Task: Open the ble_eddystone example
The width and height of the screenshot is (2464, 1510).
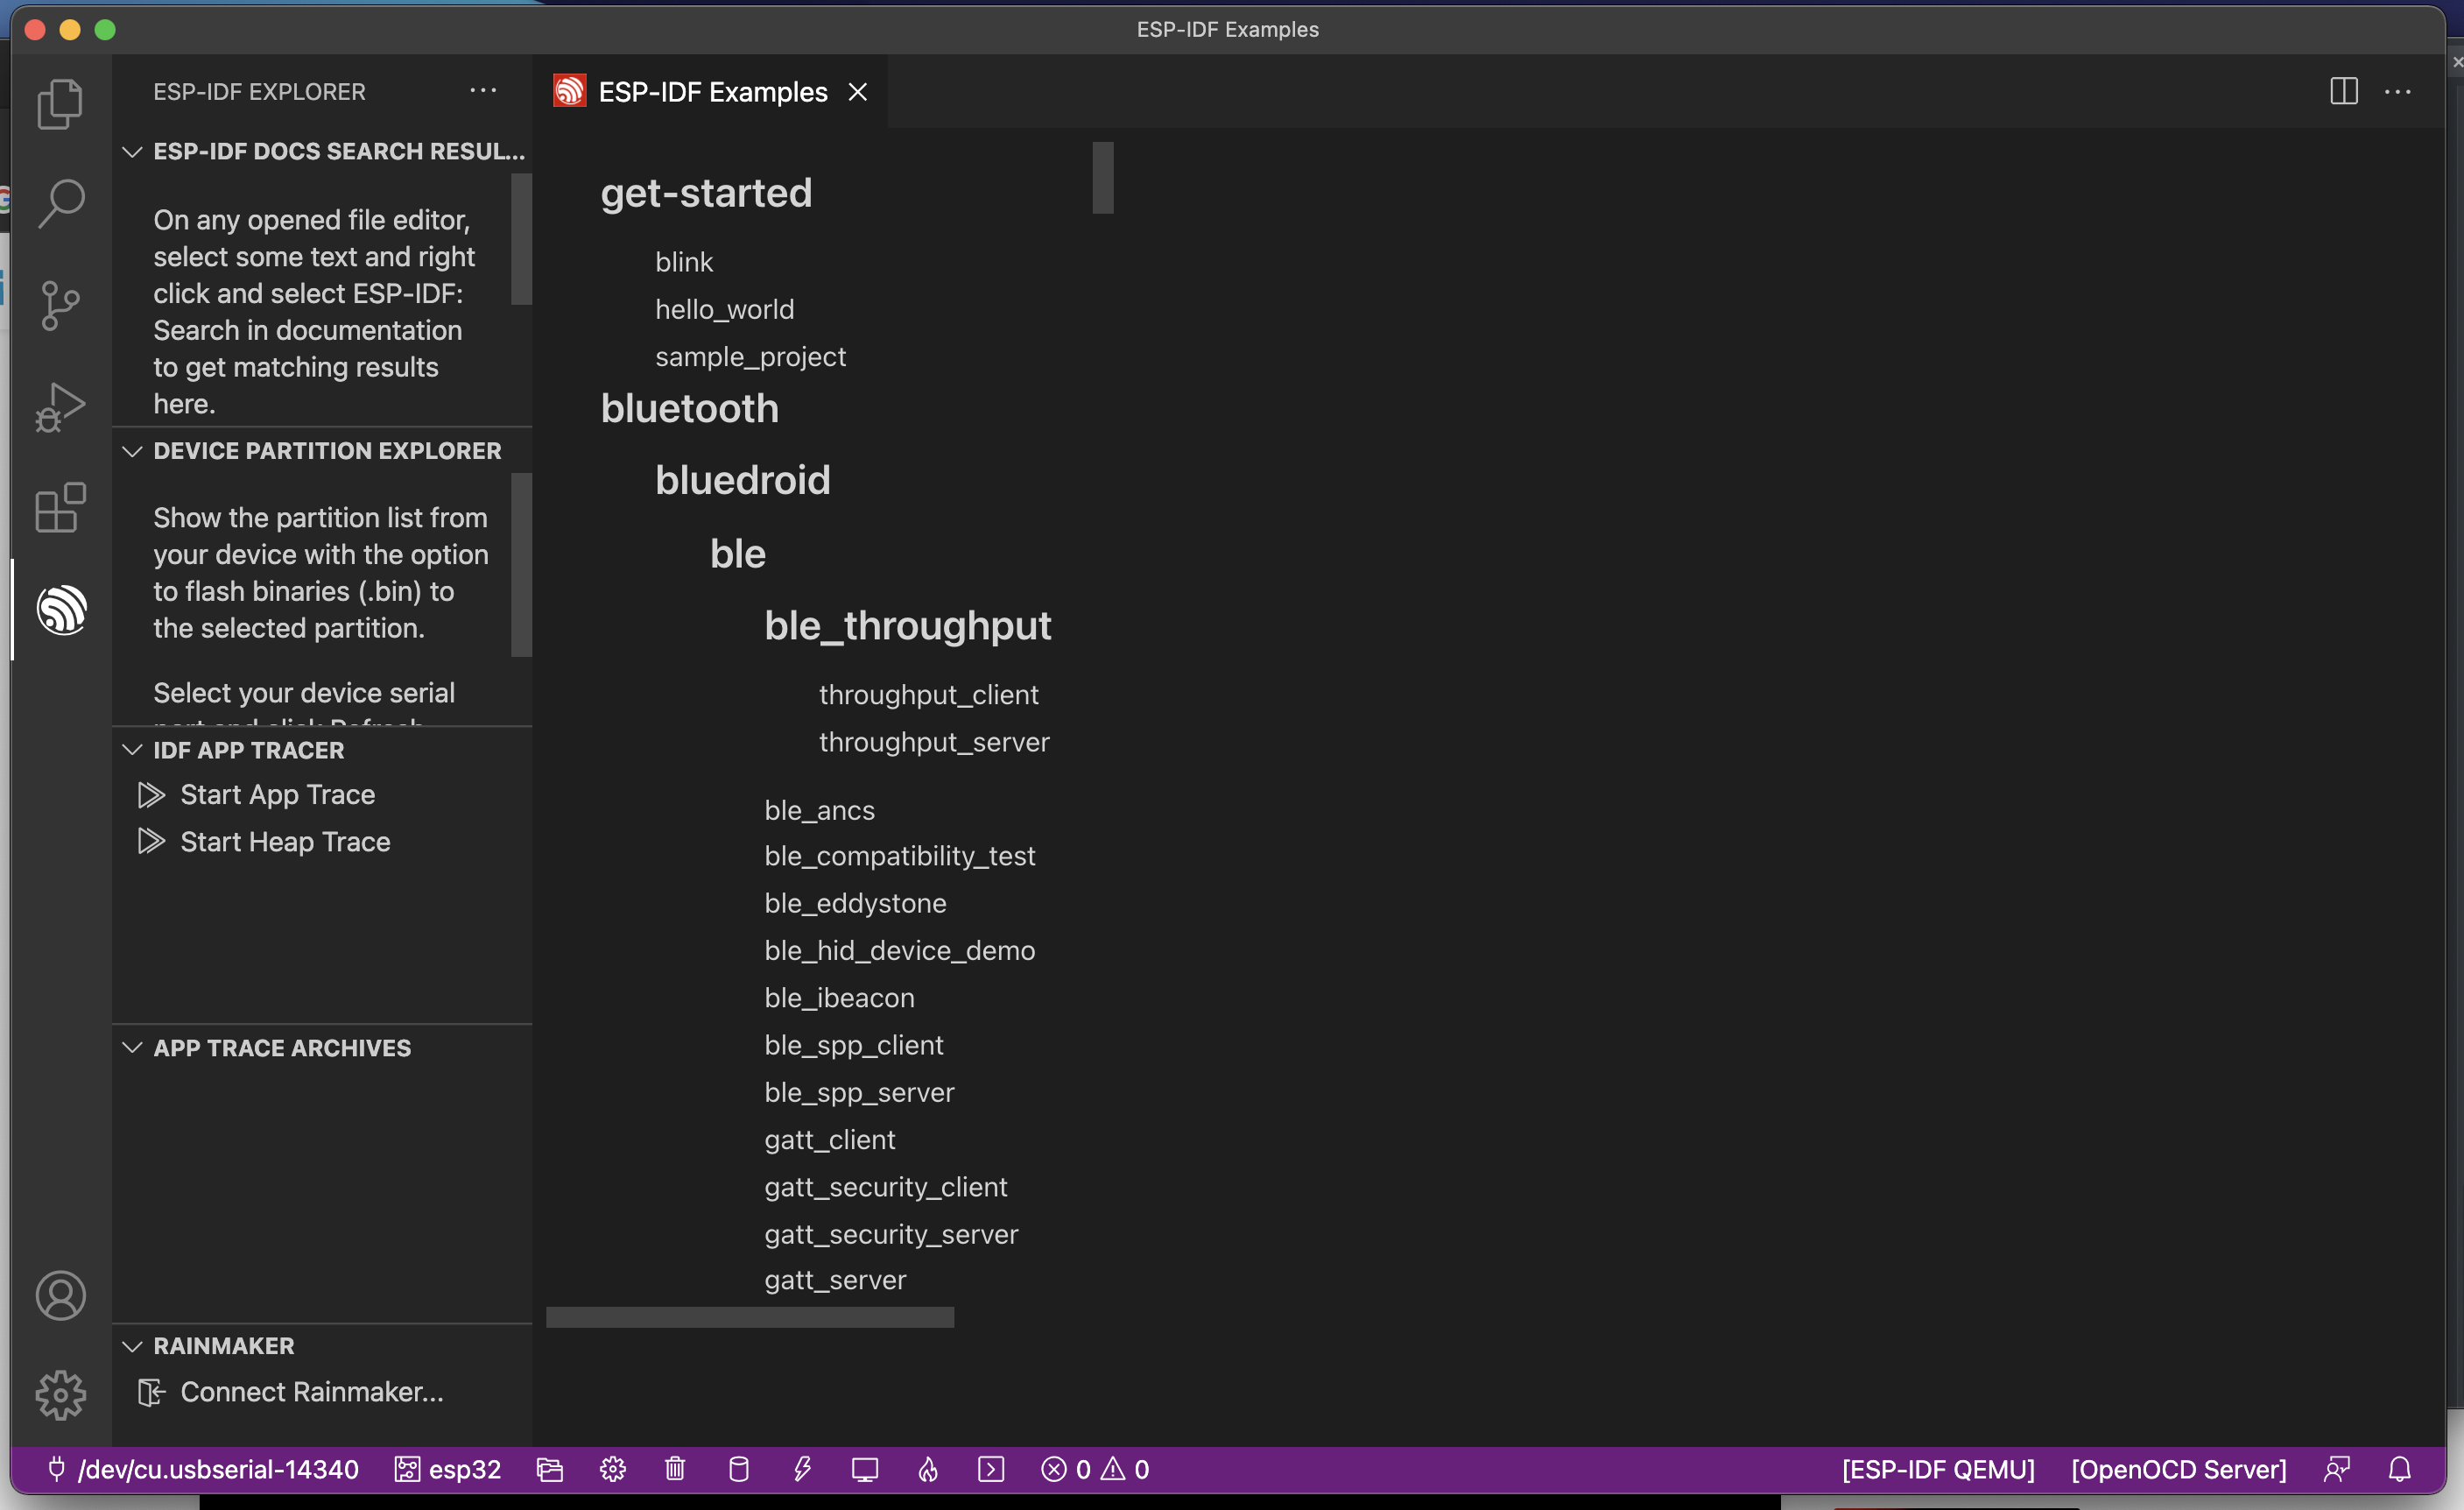Action: click(x=855, y=903)
